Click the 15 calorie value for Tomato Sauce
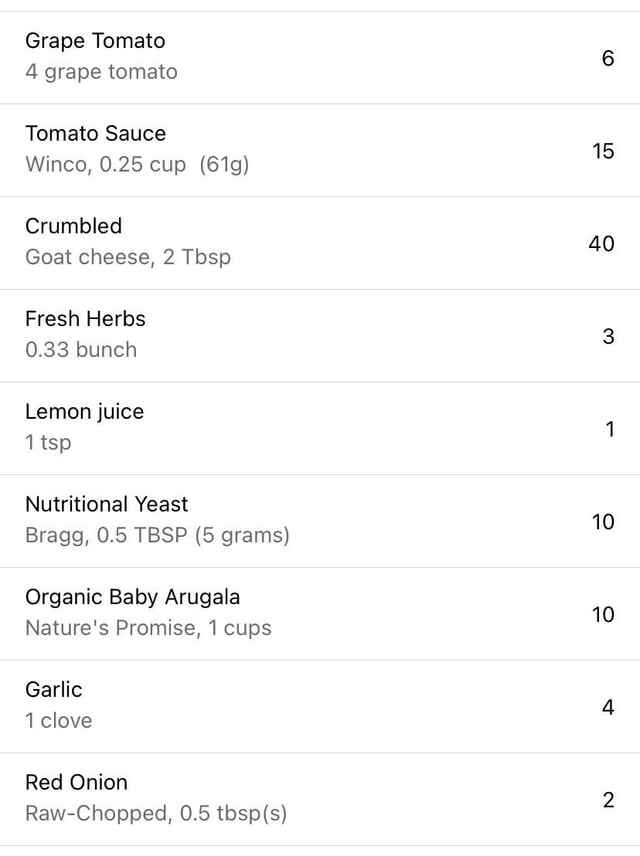 point(603,151)
